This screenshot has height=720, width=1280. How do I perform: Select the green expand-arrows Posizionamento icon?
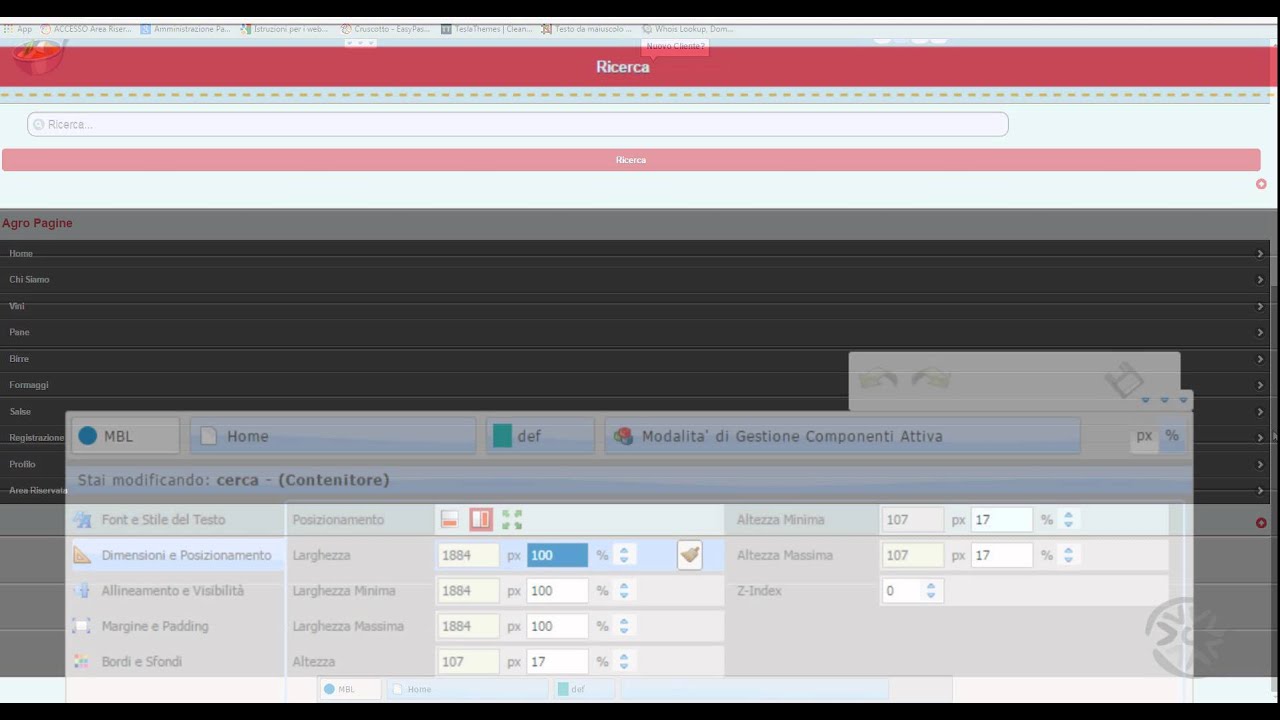[x=512, y=520]
